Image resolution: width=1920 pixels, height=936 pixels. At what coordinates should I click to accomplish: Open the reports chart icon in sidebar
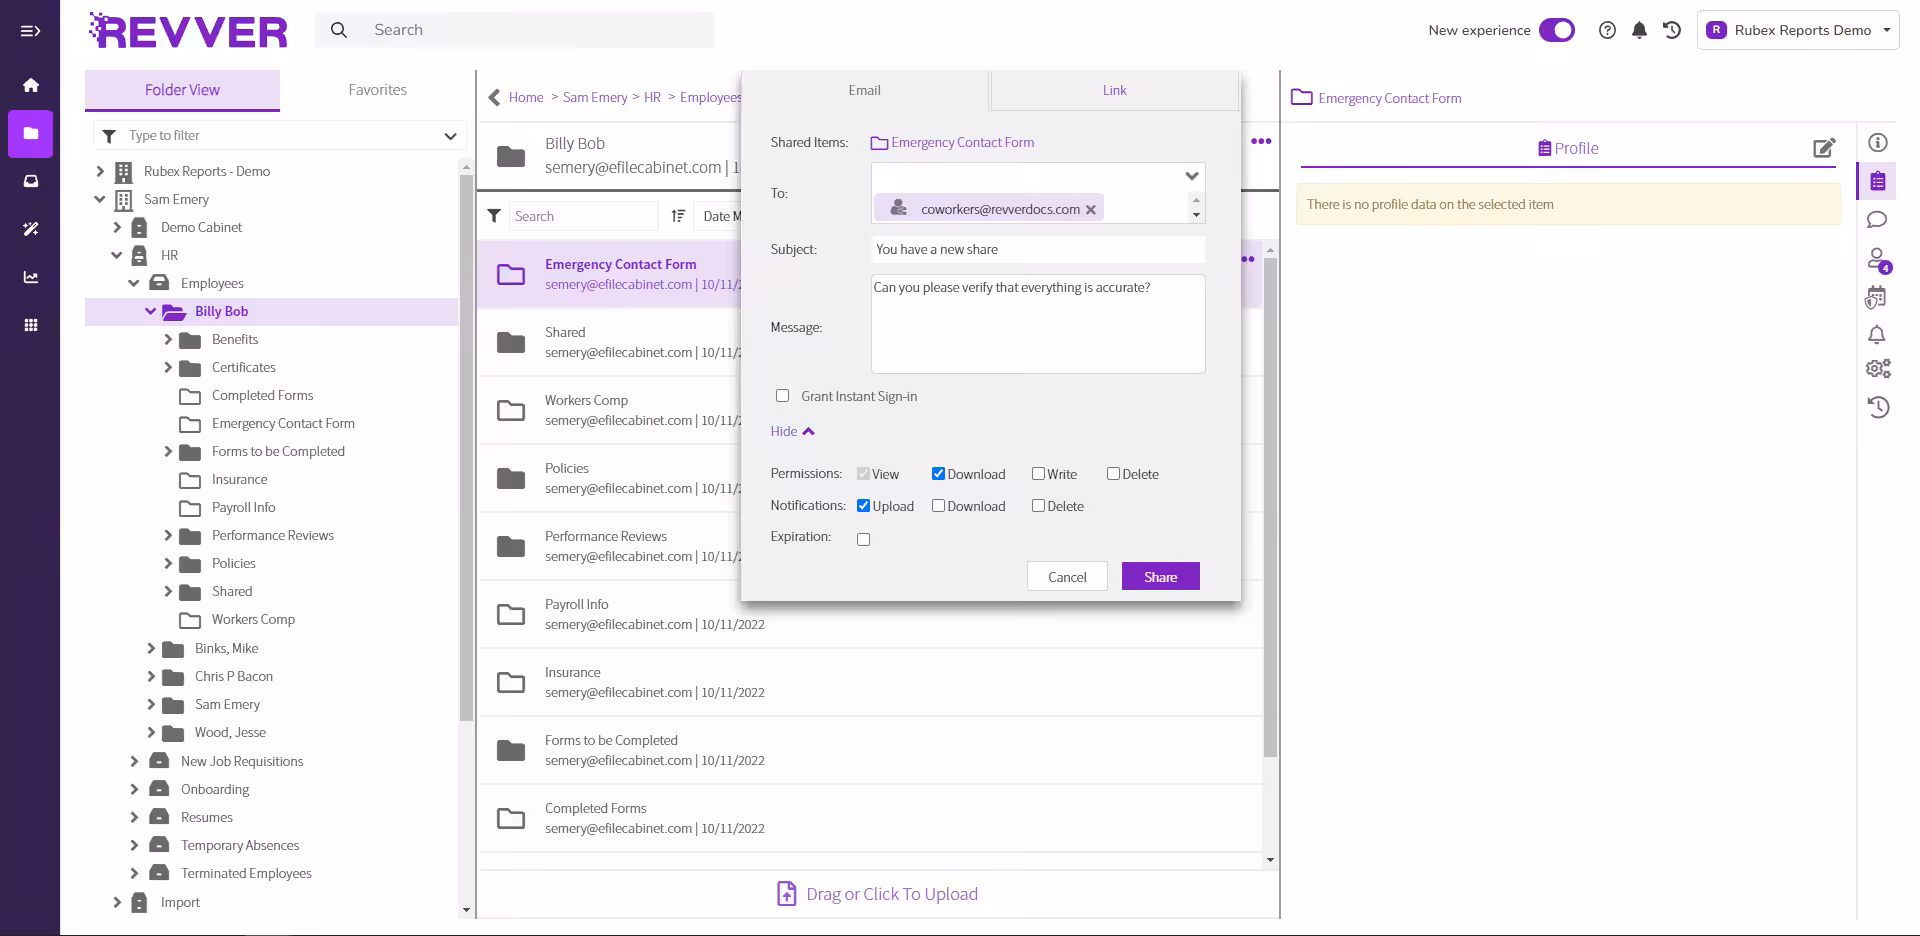click(x=31, y=277)
